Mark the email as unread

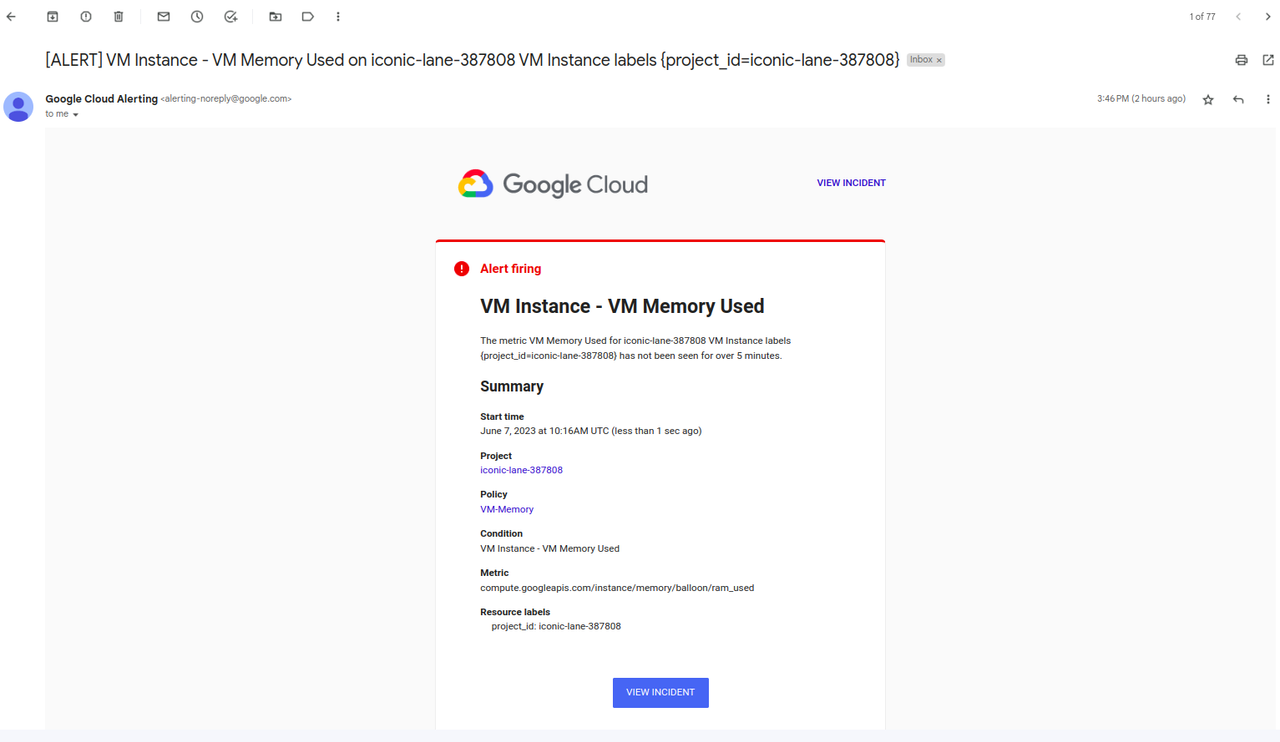pyautogui.click(x=164, y=17)
